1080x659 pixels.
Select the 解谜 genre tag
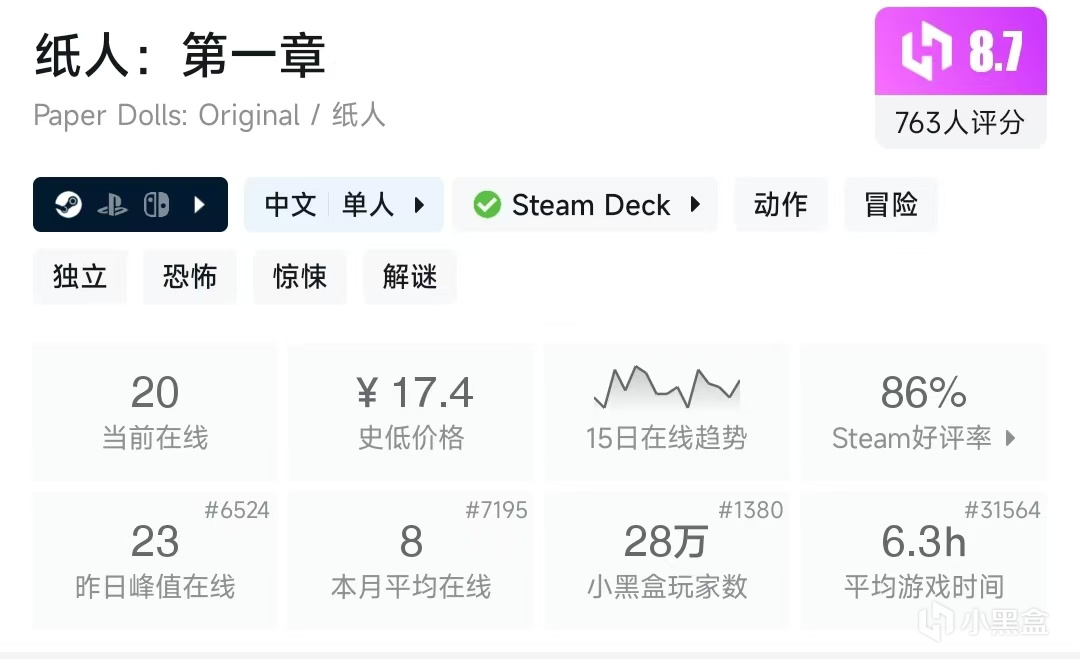point(410,277)
